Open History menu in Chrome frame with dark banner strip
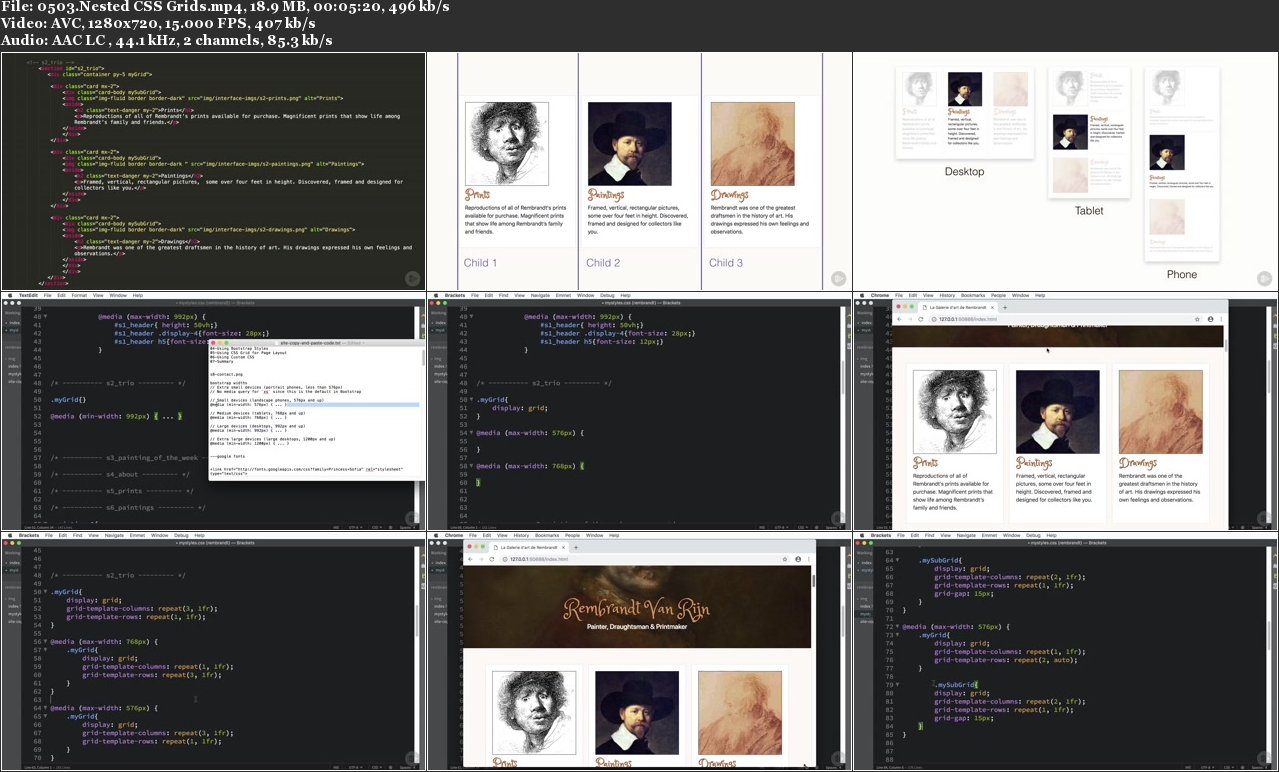 pos(947,295)
